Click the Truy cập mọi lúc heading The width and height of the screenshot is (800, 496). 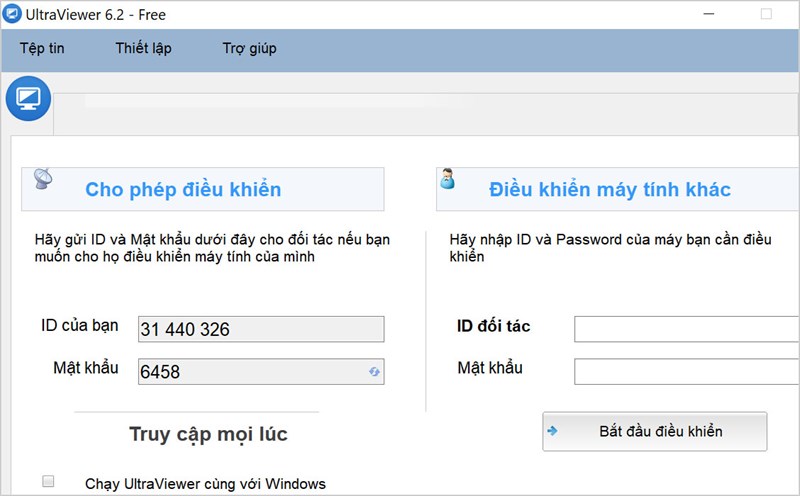pos(208,434)
